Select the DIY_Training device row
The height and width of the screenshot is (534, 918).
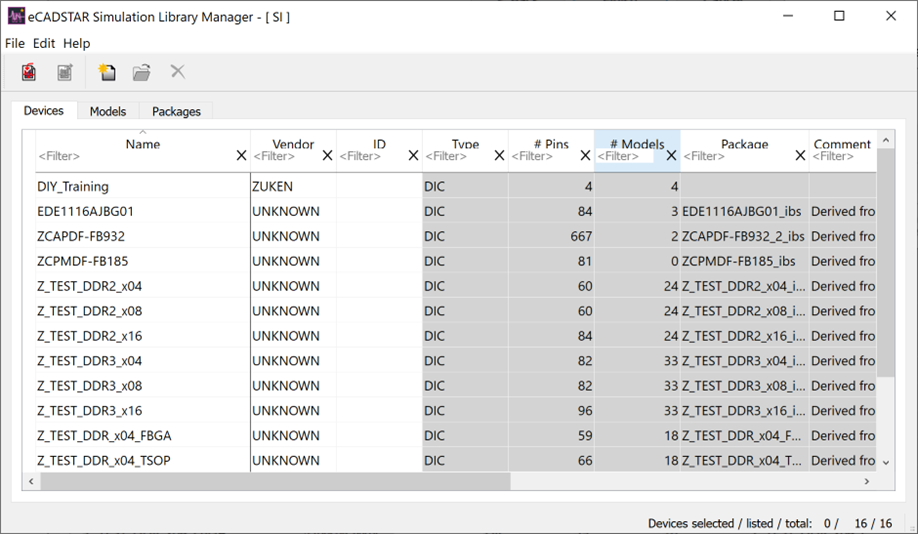point(456,186)
